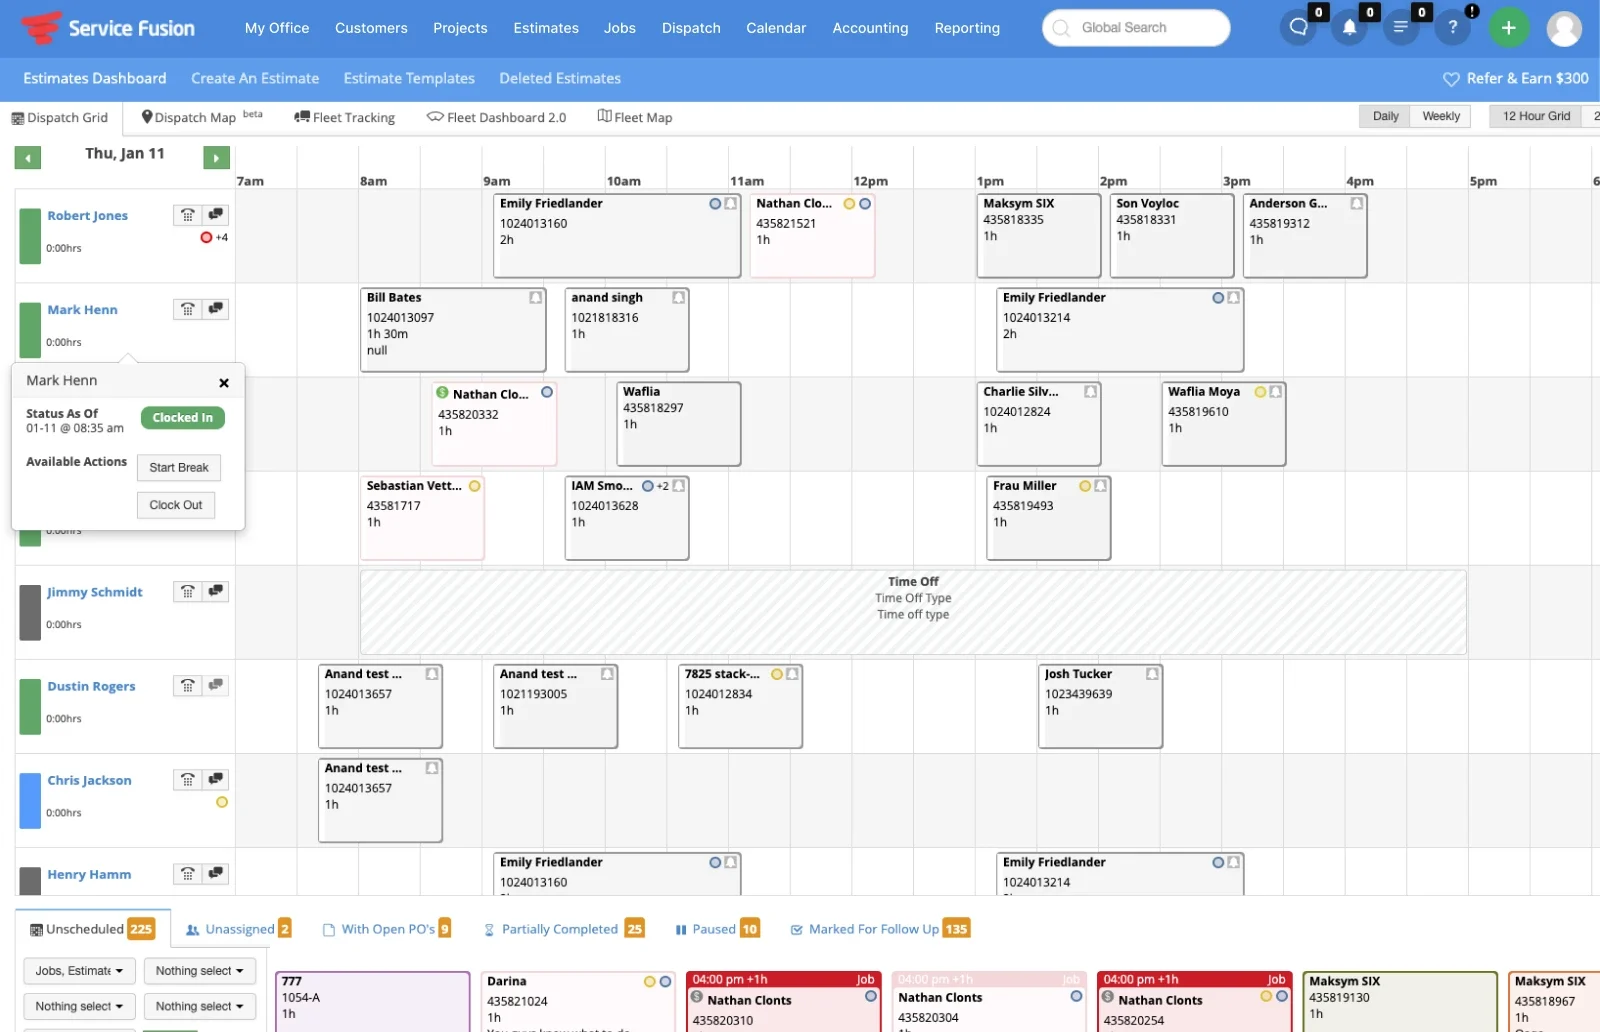This screenshot has height=1032, width=1600.
Task: Click the truck icon next to Jimmy Schmidt
Action: coord(215,591)
